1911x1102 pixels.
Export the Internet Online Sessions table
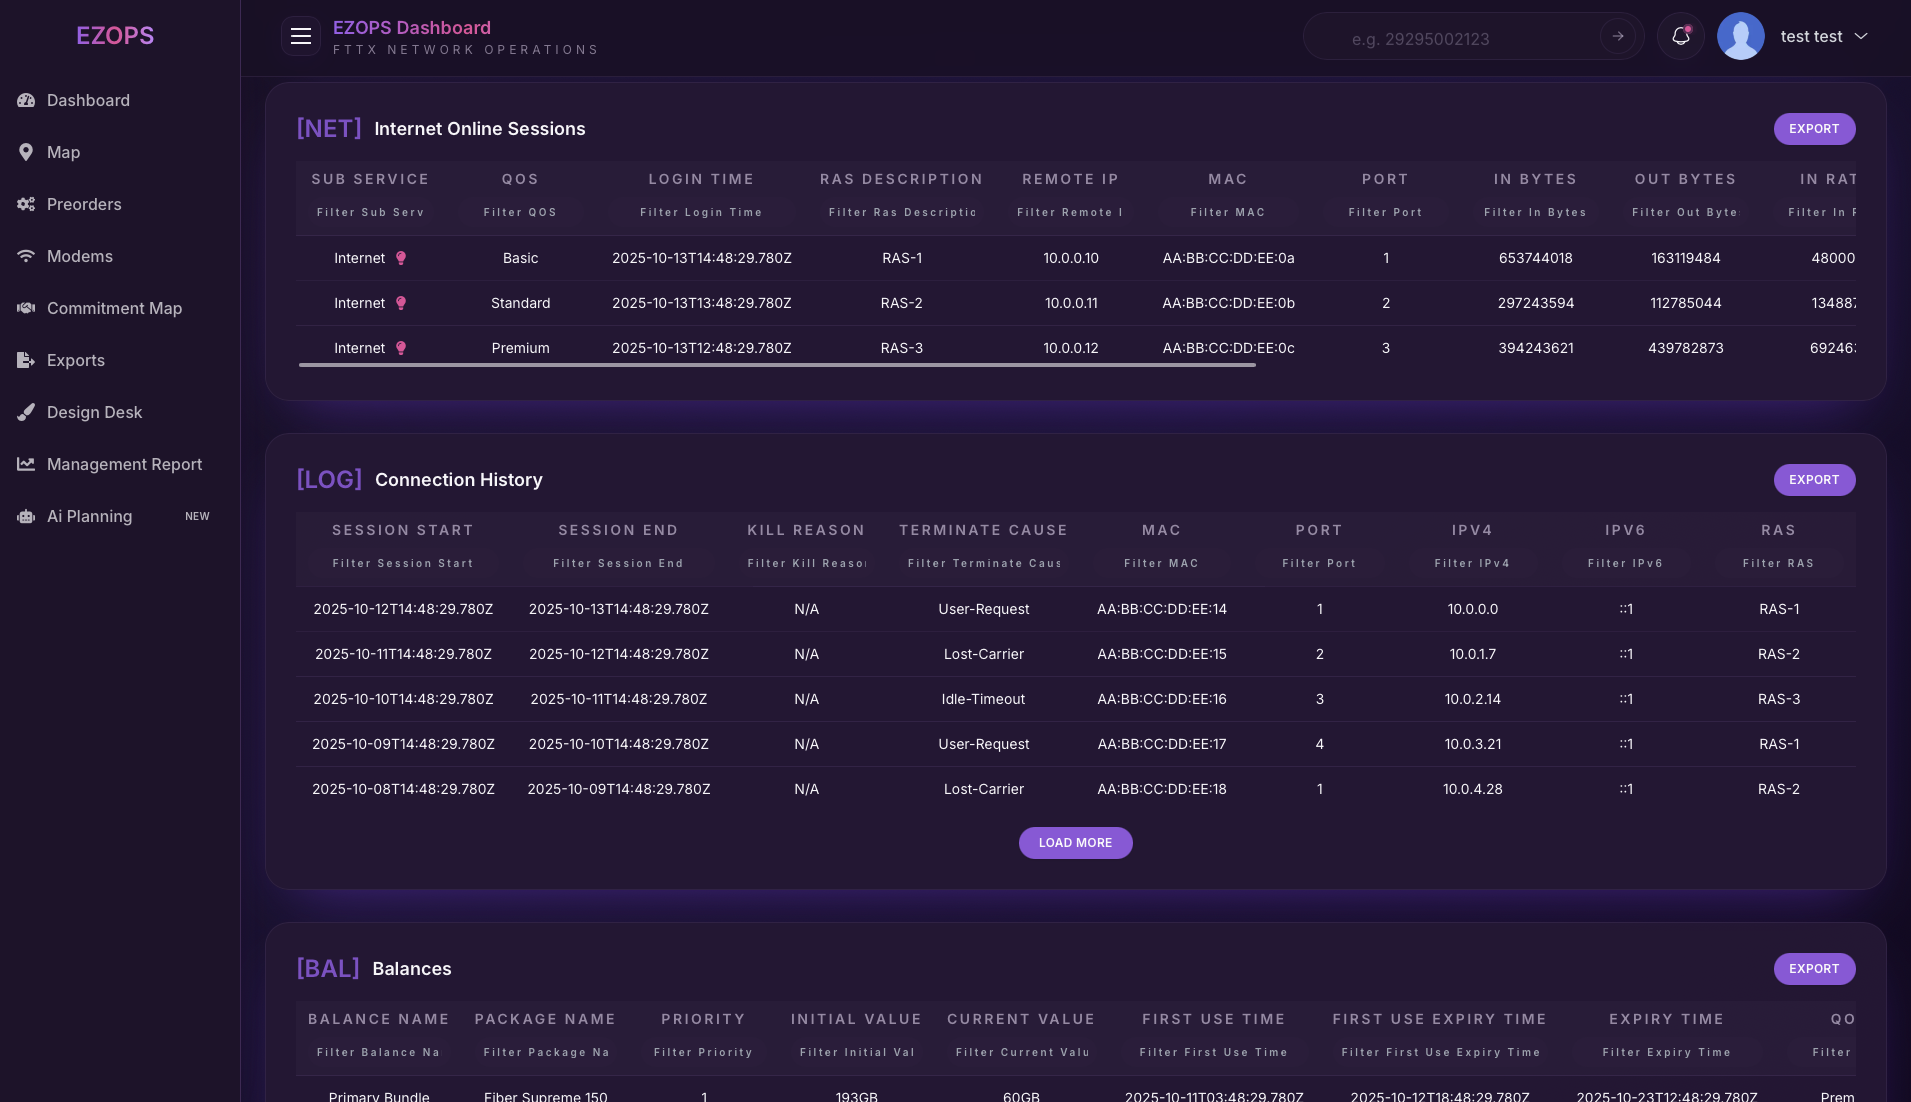click(x=1813, y=129)
